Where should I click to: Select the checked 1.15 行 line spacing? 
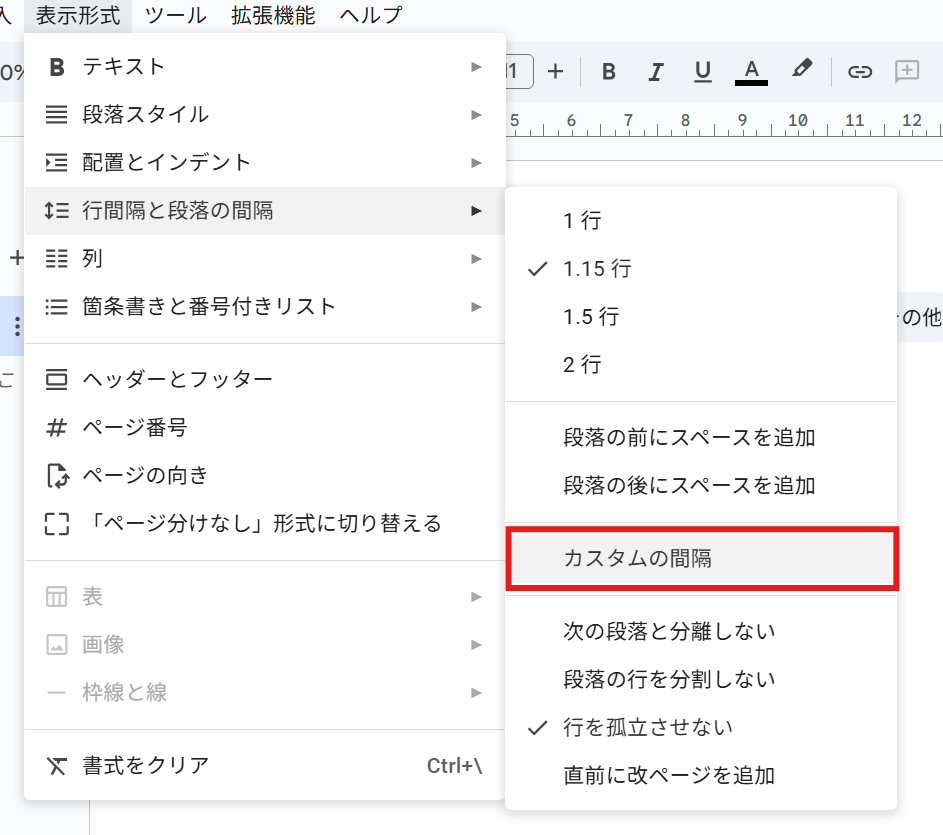coord(597,269)
